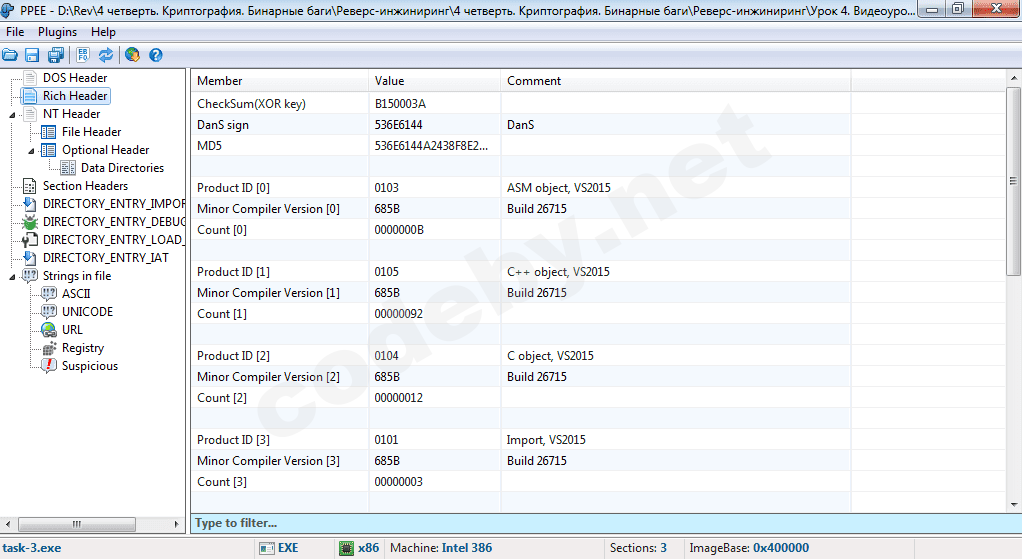Select the Product ID [1] cell

[x=280, y=272]
